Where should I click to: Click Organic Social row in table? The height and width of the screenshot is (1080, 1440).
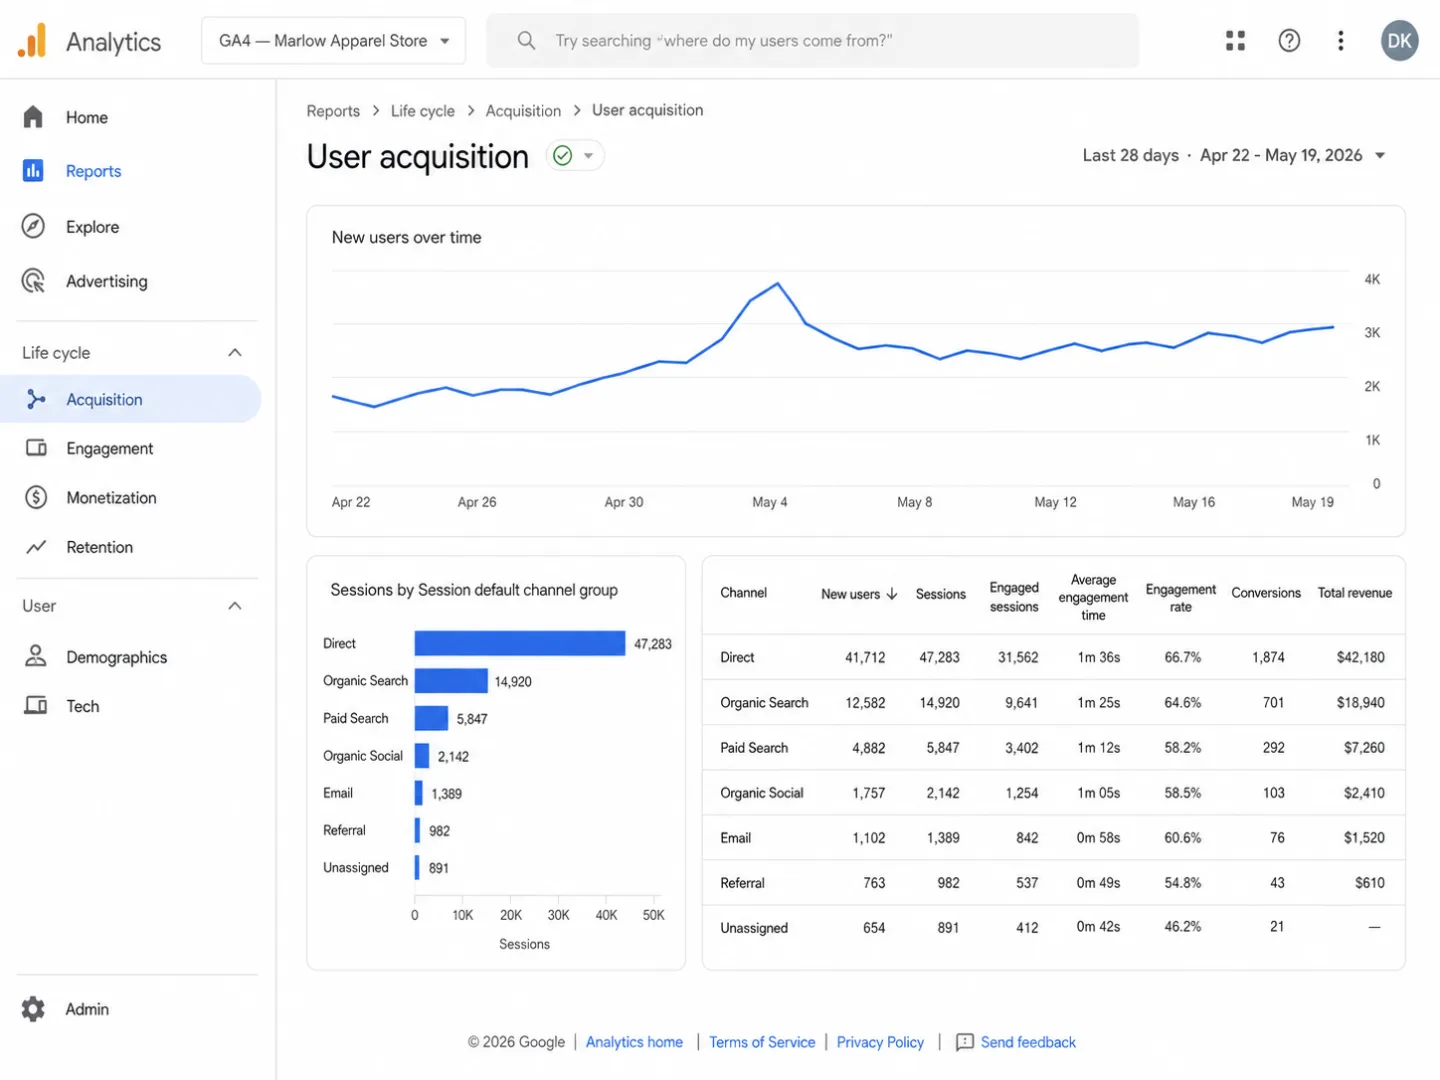tap(1053, 793)
